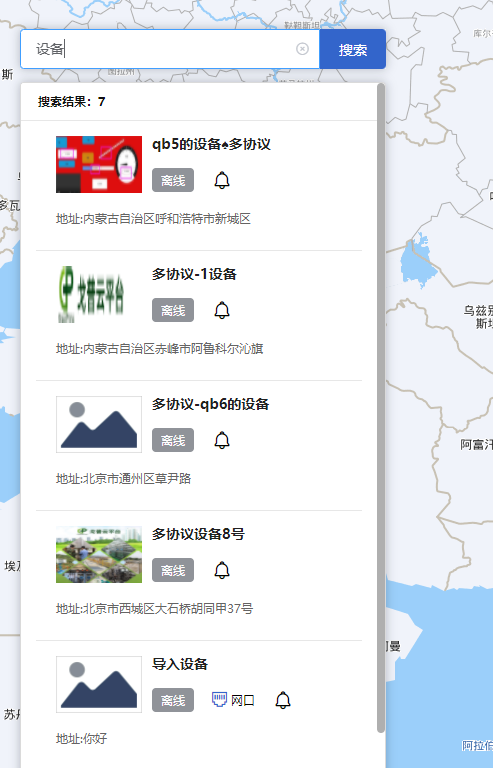Image resolution: width=493 pixels, height=768 pixels.
Task: Open the 戈普云平台 logo thumbnail
Action: tap(99, 294)
